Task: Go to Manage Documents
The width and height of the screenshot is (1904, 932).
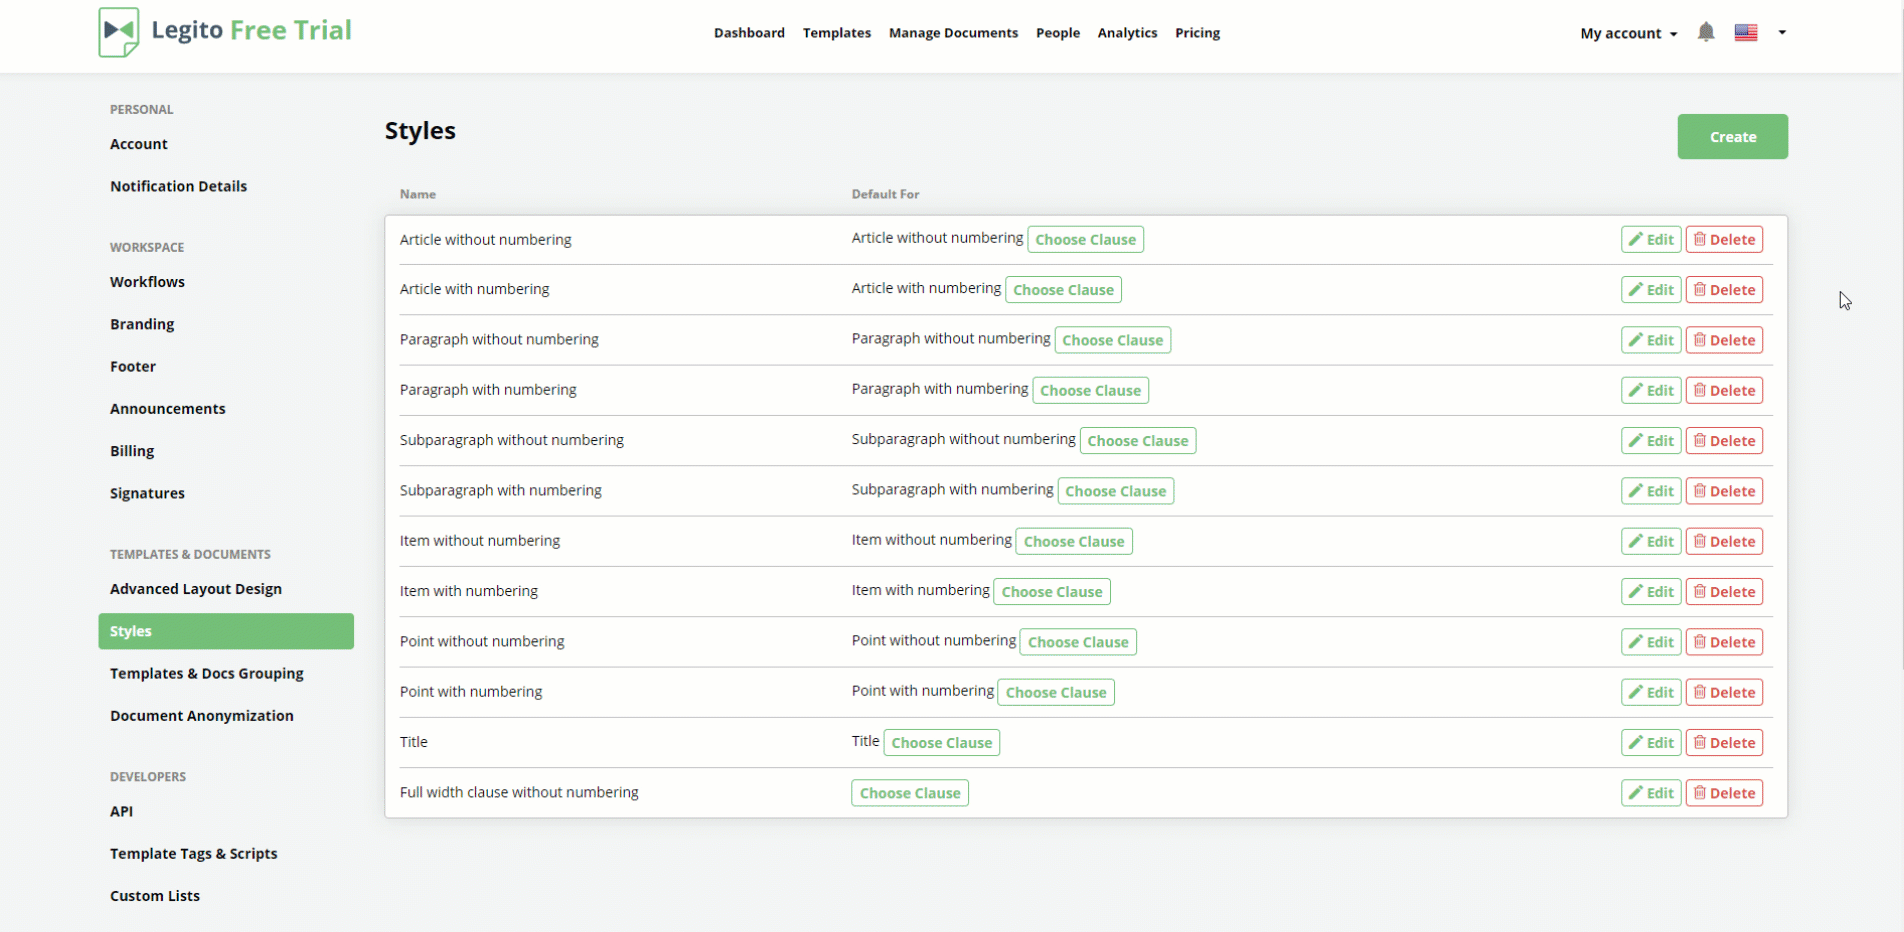Action: pyautogui.click(x=953, y=33)
